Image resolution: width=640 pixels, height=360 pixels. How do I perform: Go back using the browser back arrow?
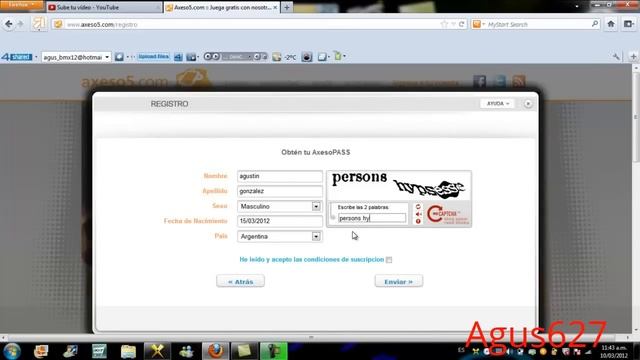pyautogui.click(x=9, y=24)
